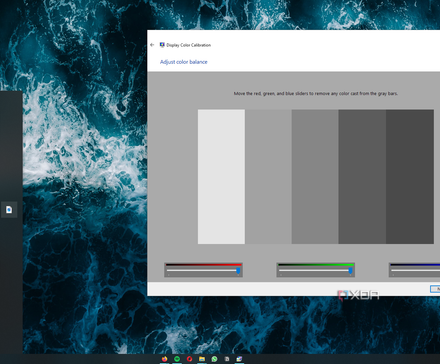
Task: Click the document icon in the left panel
Action: (9, 210)
